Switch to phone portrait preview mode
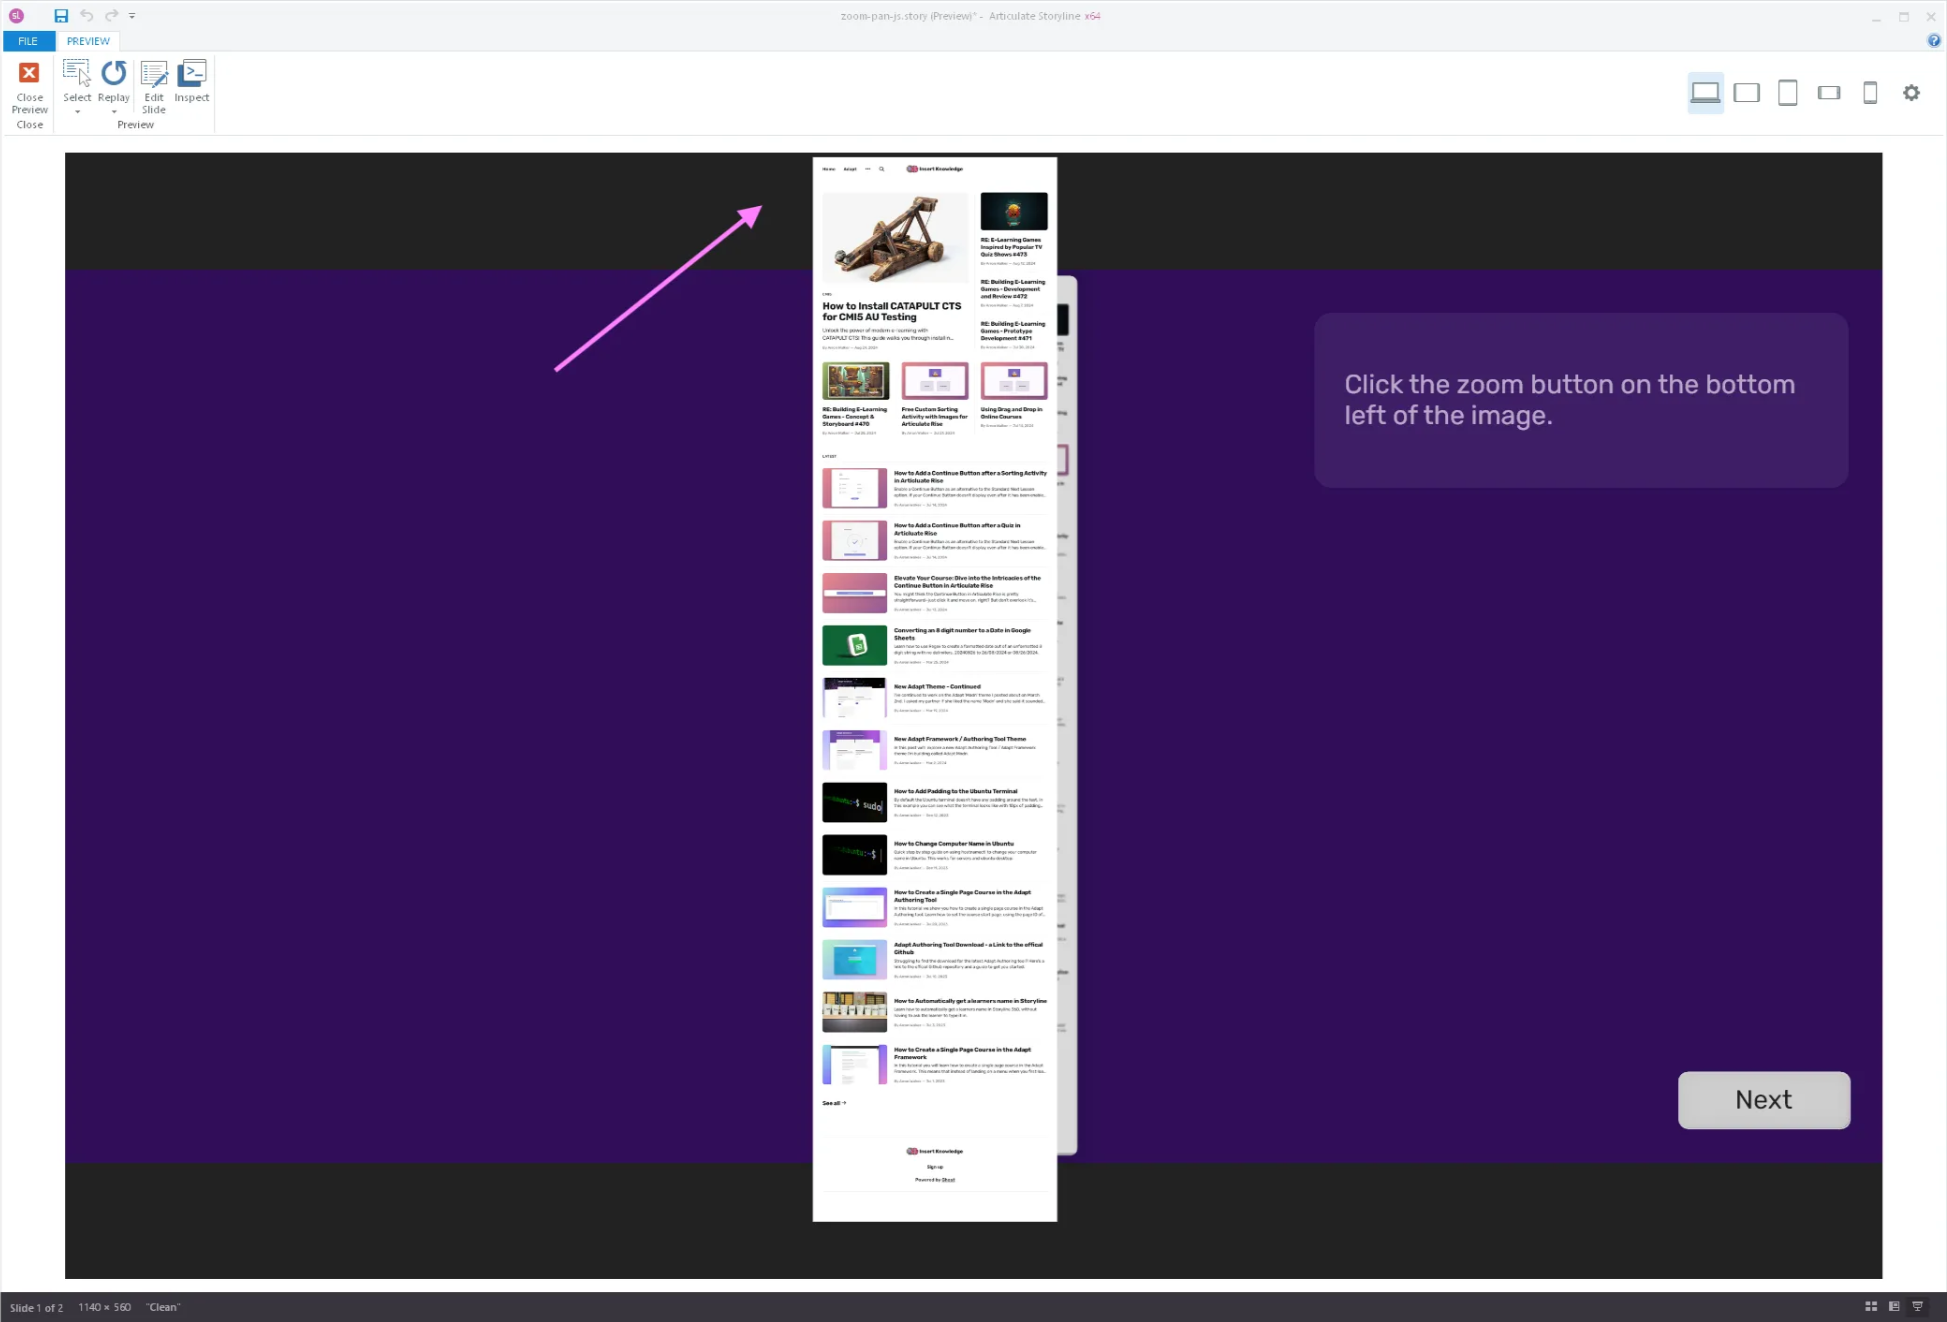The image size is (1947, 1322). [x=1870, y=93]
